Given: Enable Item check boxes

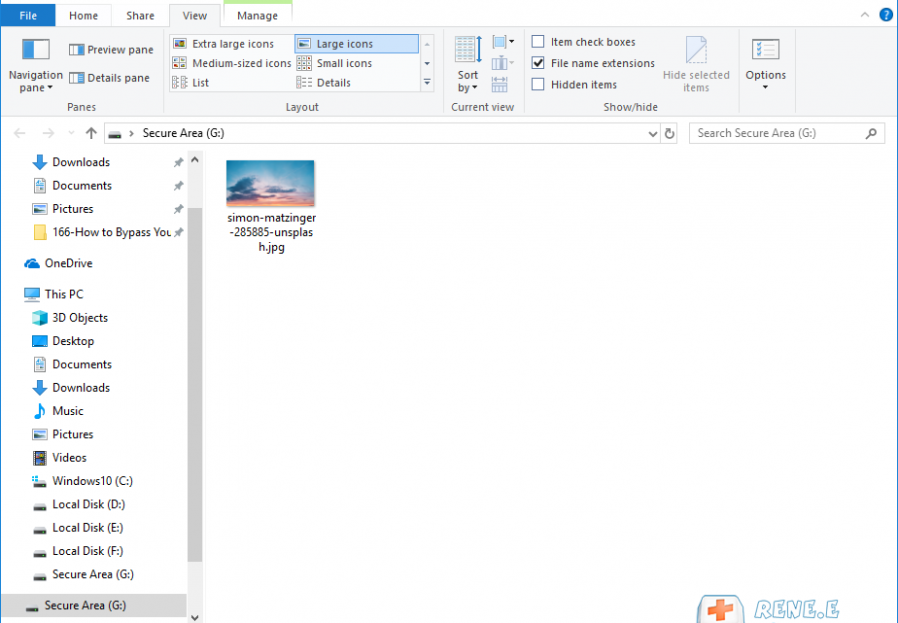Looking at the screenshot, I should pyautogui.click(x=538, y=42).
